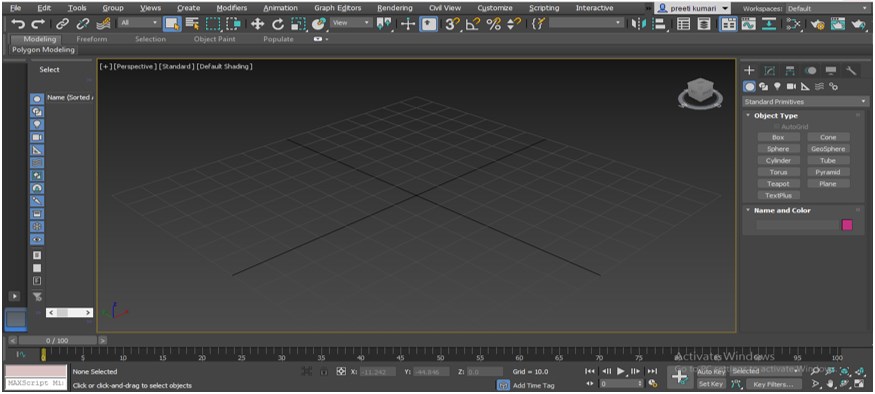Toggle Window/Crossing selection mode
This screenshot has width=875, height=394.
point(234,23)
